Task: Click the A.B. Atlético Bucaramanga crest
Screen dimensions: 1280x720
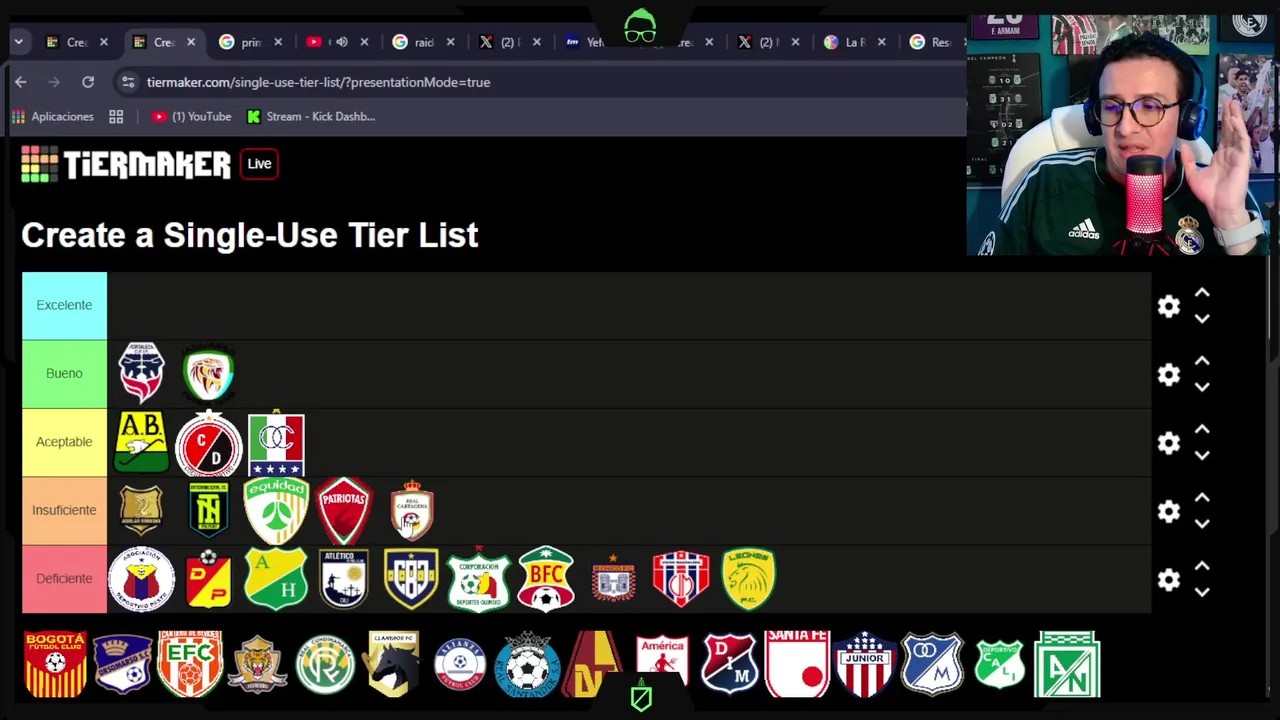Action: pyautogui.click(x=141, y=441)
